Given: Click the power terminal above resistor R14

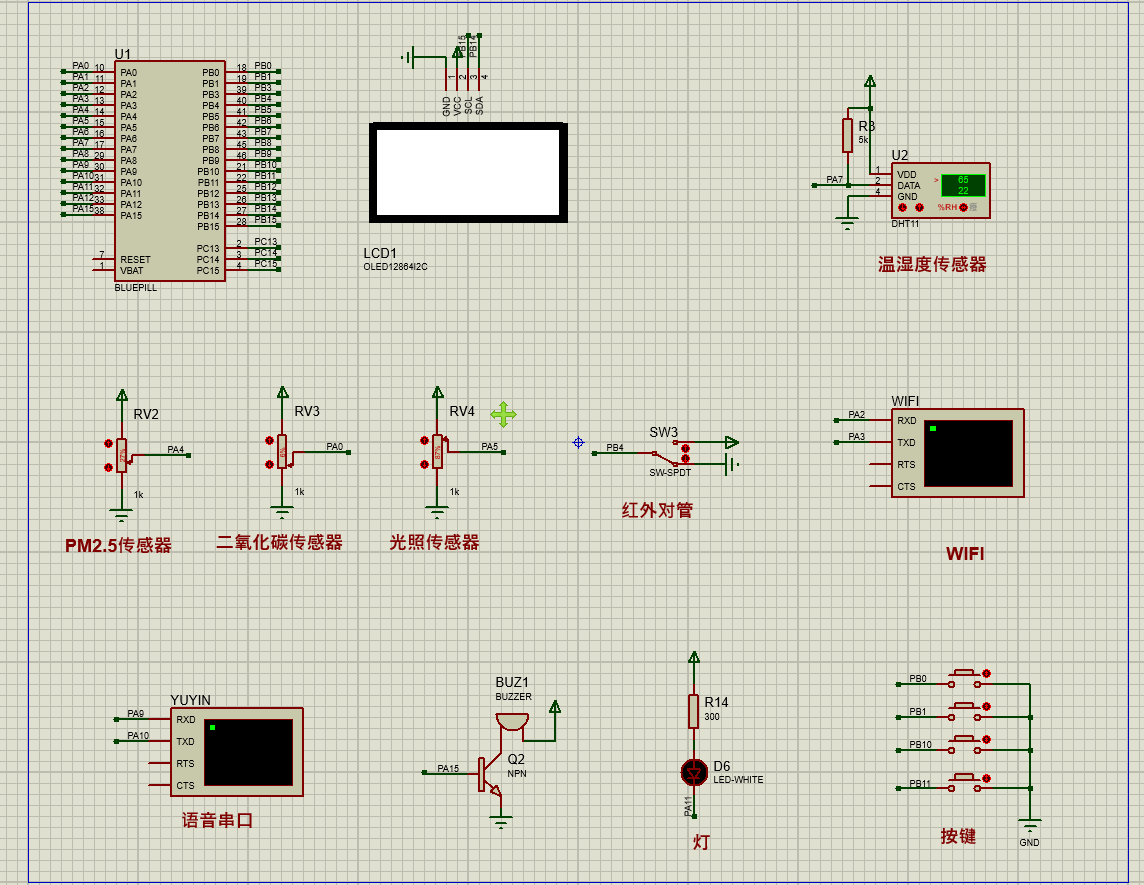Looking at the screenshot, I should tap(694, 658).
